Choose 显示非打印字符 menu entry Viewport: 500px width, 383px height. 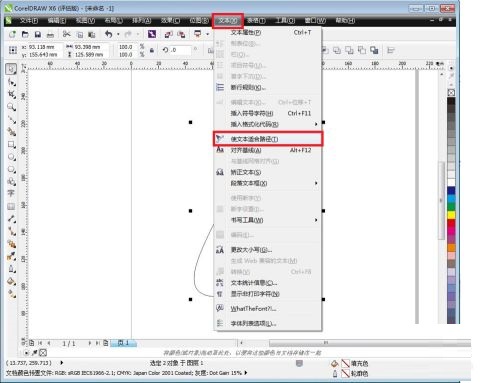tap(267, 294)
